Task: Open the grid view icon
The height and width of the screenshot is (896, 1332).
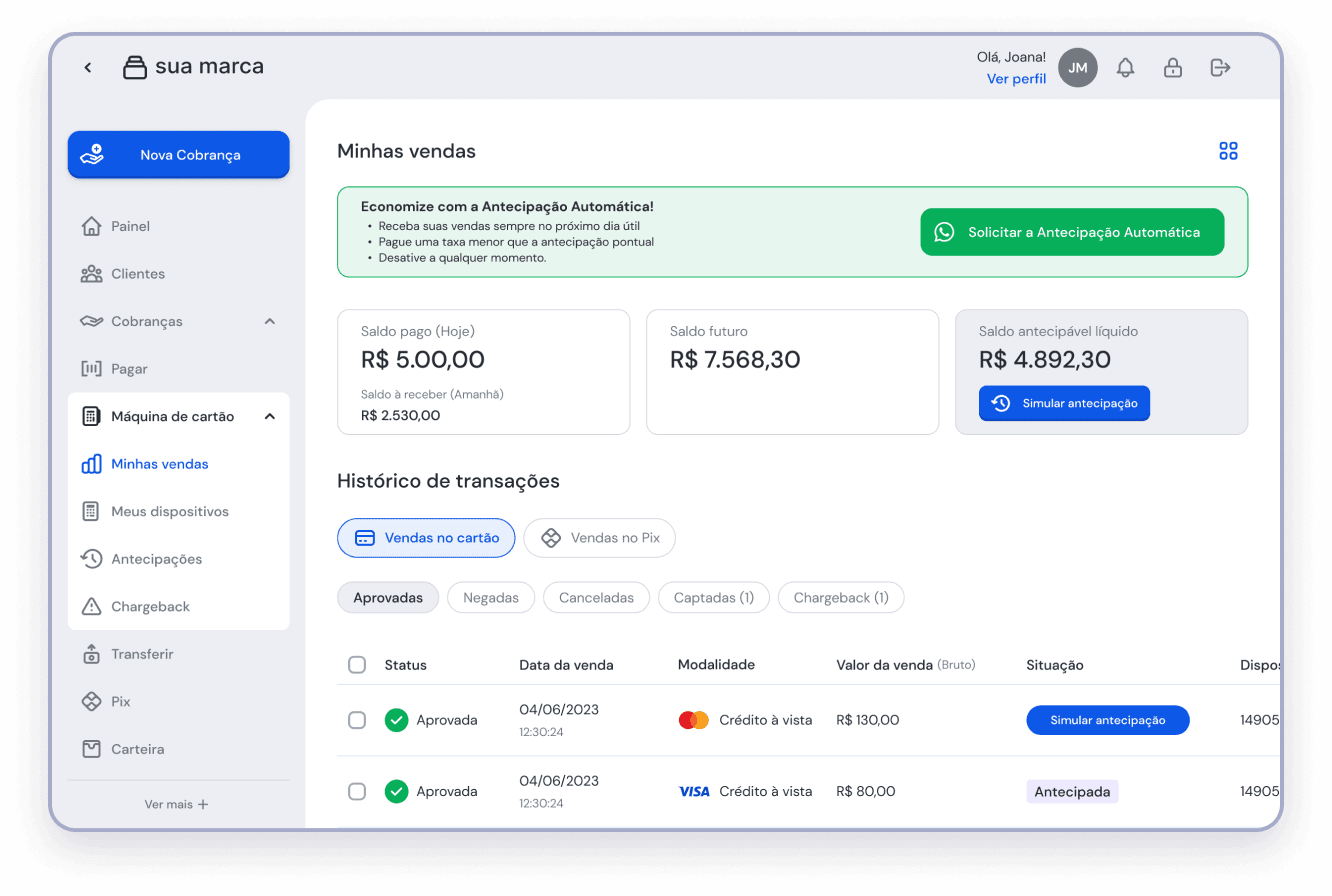Action: coord(1228,151)
